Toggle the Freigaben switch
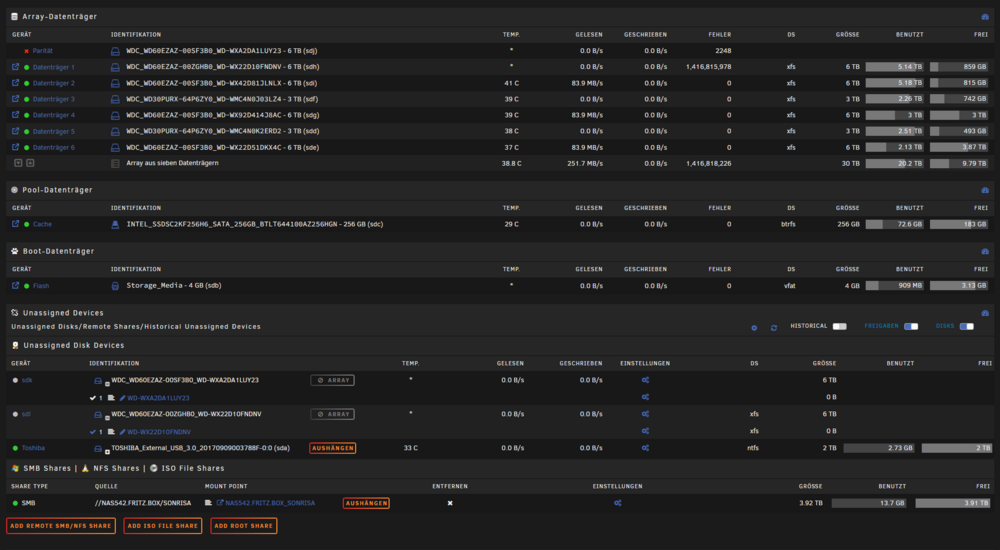This screenshot has height=550, width=1000. coord(911,326)
